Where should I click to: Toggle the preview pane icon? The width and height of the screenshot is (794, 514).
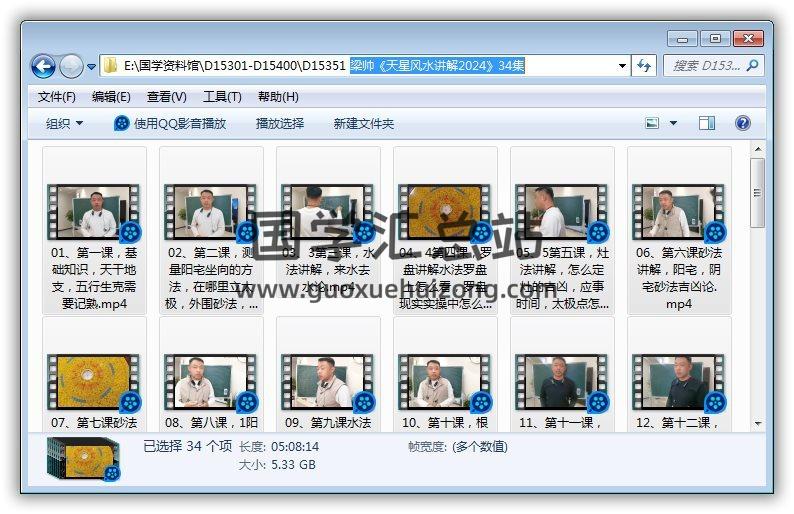[x=707, y=123]
